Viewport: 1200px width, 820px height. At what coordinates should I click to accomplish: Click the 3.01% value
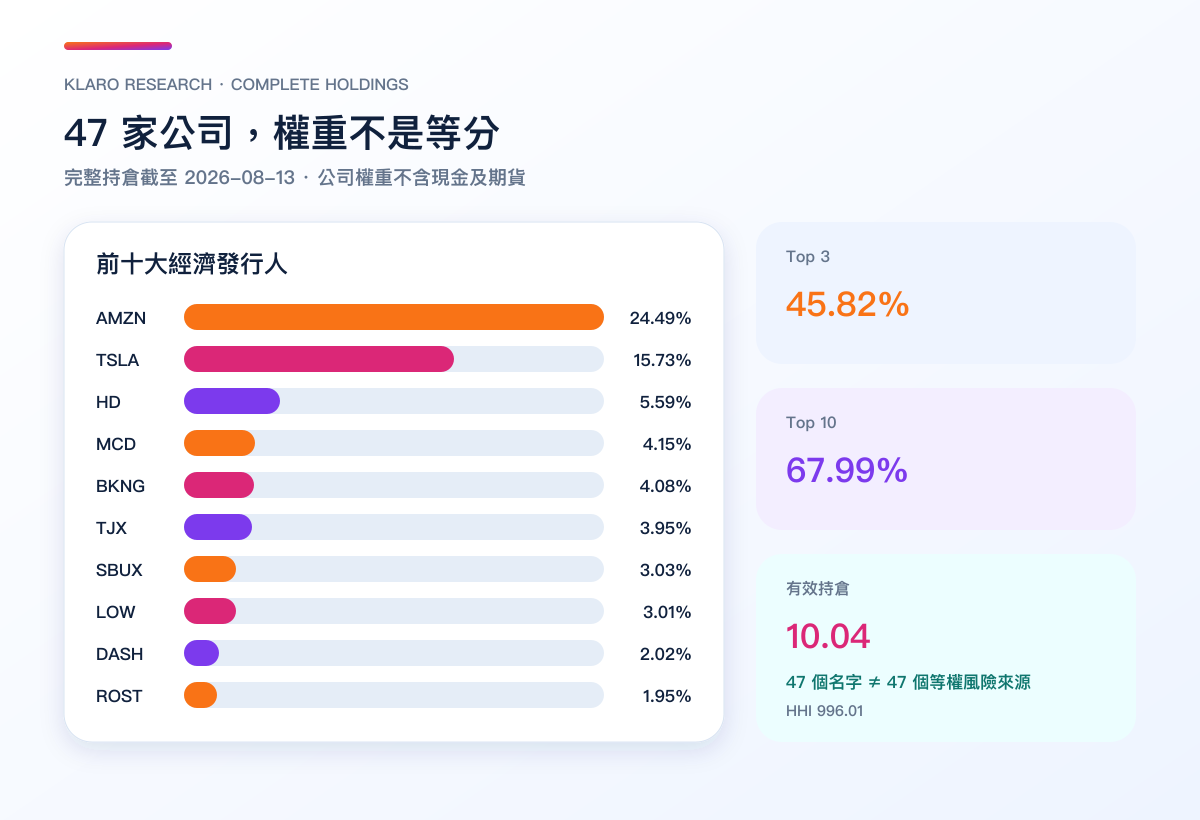[x=667, y=612]
